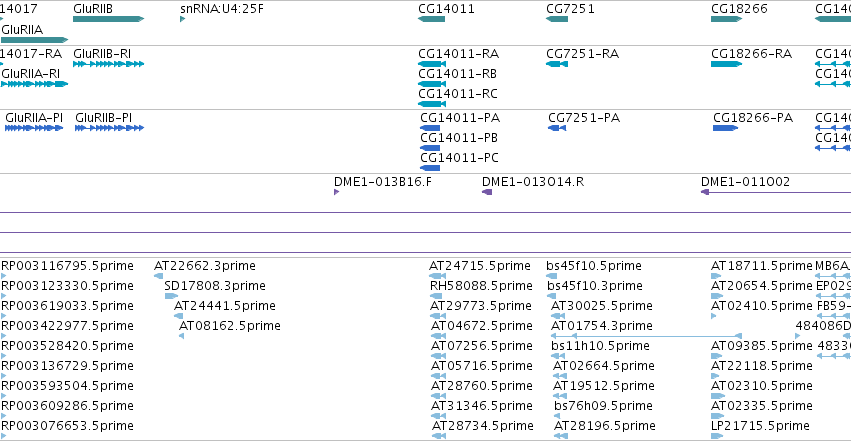Click the RP003116795.5prime EST label
851x441 pixels.
coord(67,266)
